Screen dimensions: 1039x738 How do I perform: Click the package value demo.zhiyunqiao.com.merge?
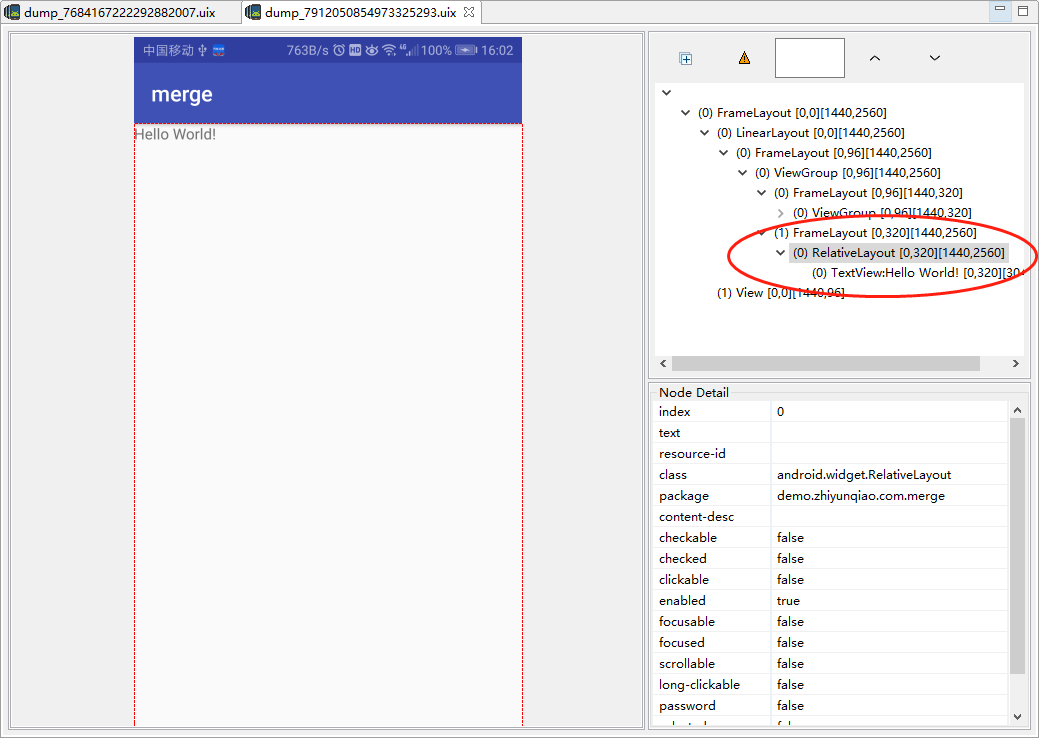(860, 496)
